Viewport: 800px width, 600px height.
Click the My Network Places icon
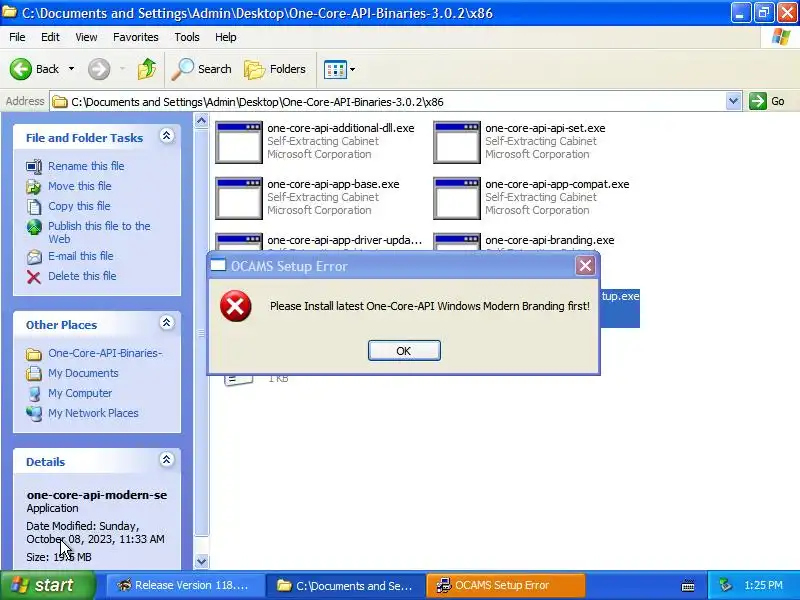[x=34, y=413]
